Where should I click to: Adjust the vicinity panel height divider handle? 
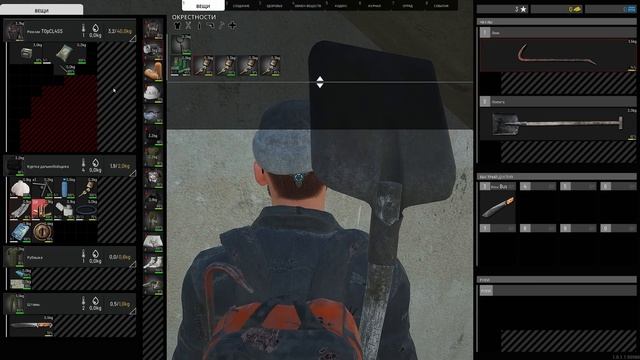(320, 82)
